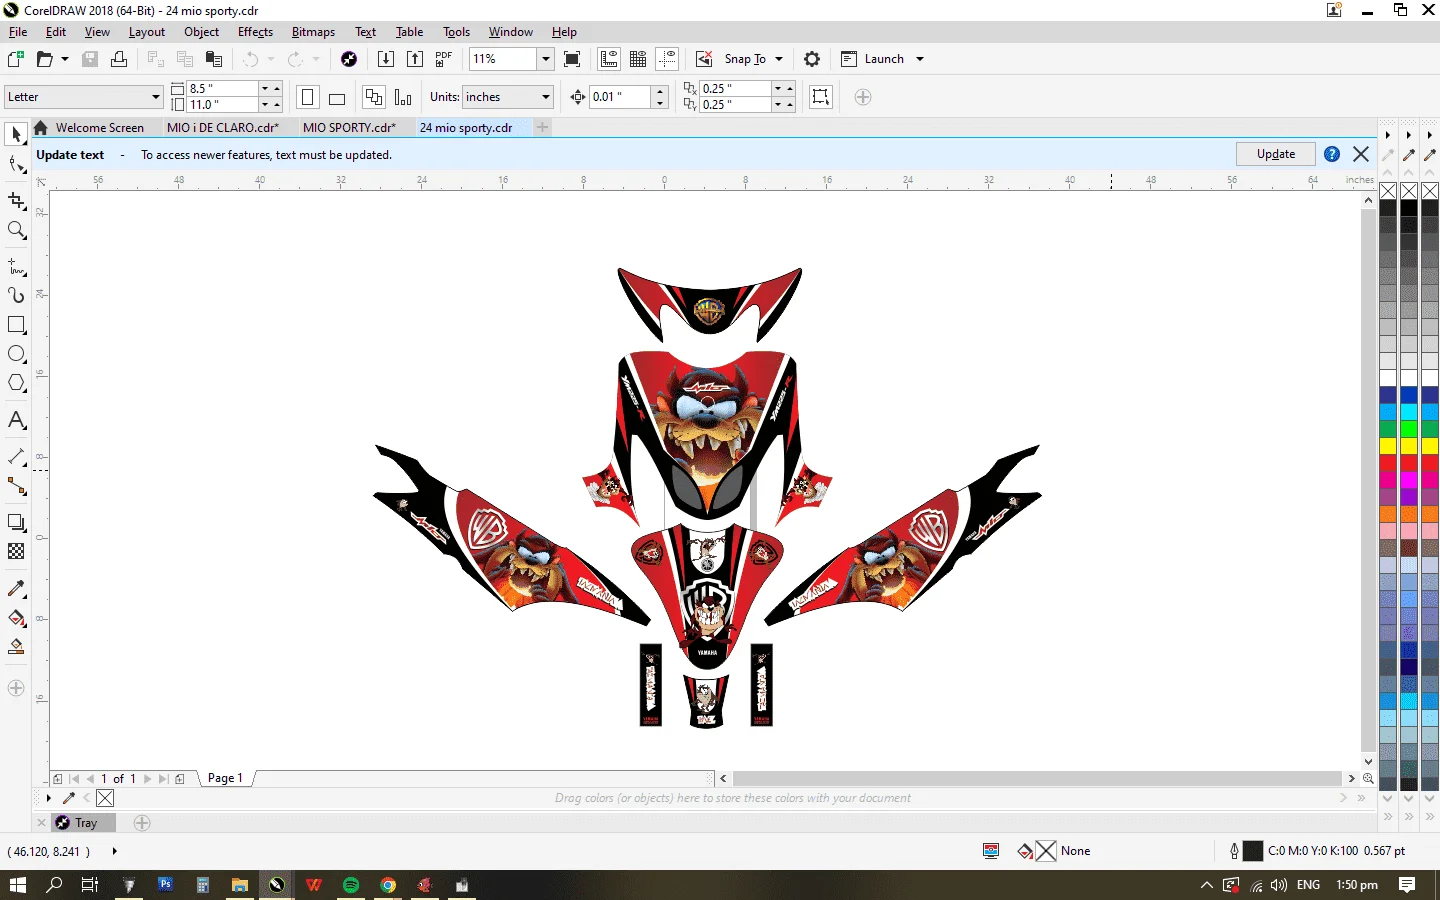This screenshot has height=900, width=1440.
Task: Toggle the Show Grid button
Action: (x=638, y=59)
